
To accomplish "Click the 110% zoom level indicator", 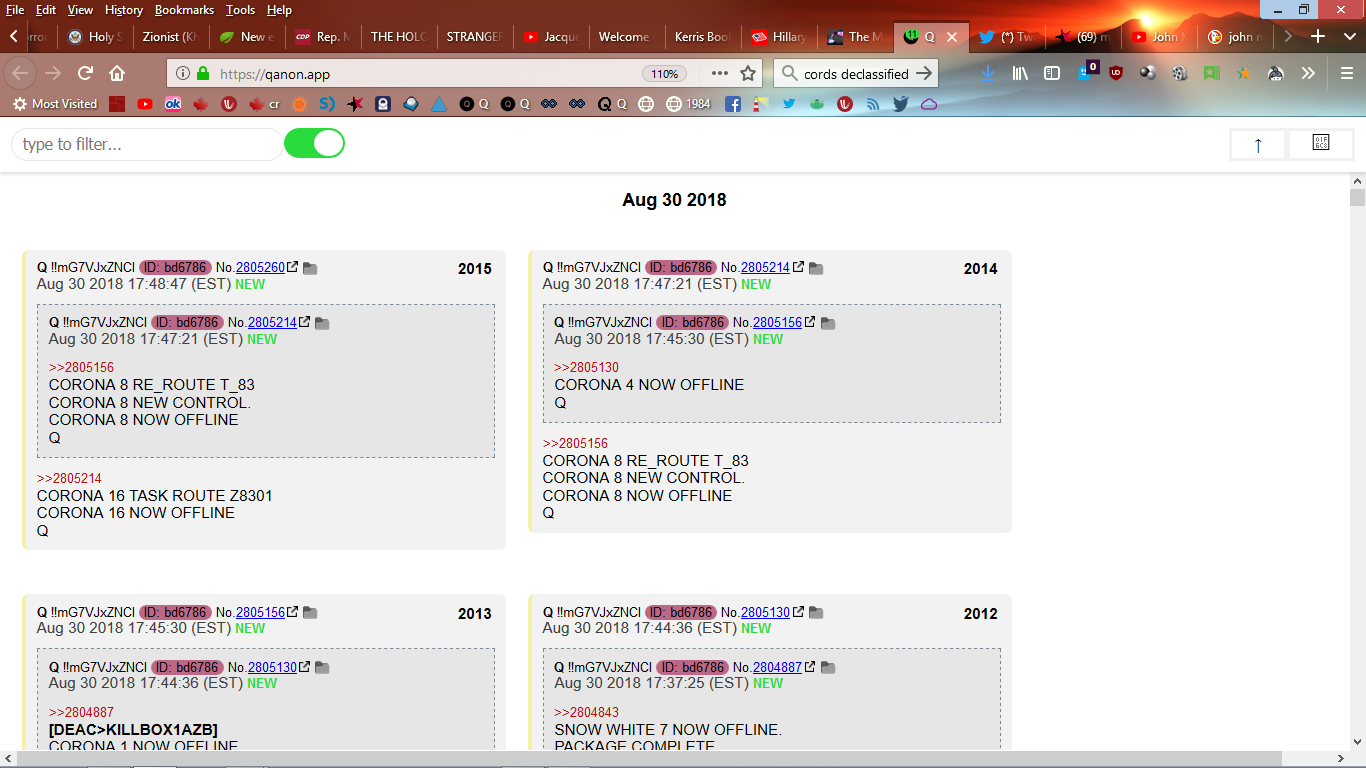I will 665,74.
